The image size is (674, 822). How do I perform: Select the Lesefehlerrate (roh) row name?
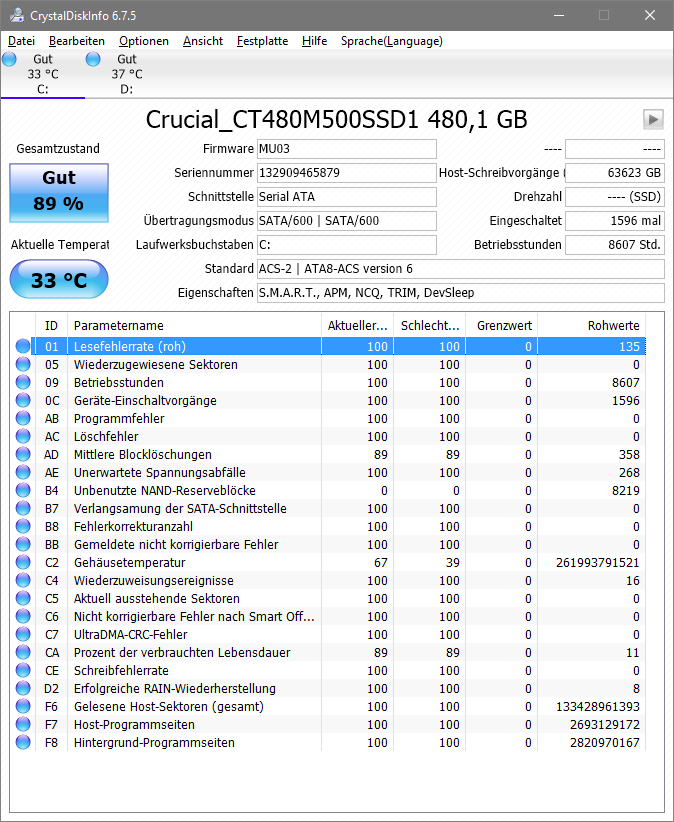129,347
